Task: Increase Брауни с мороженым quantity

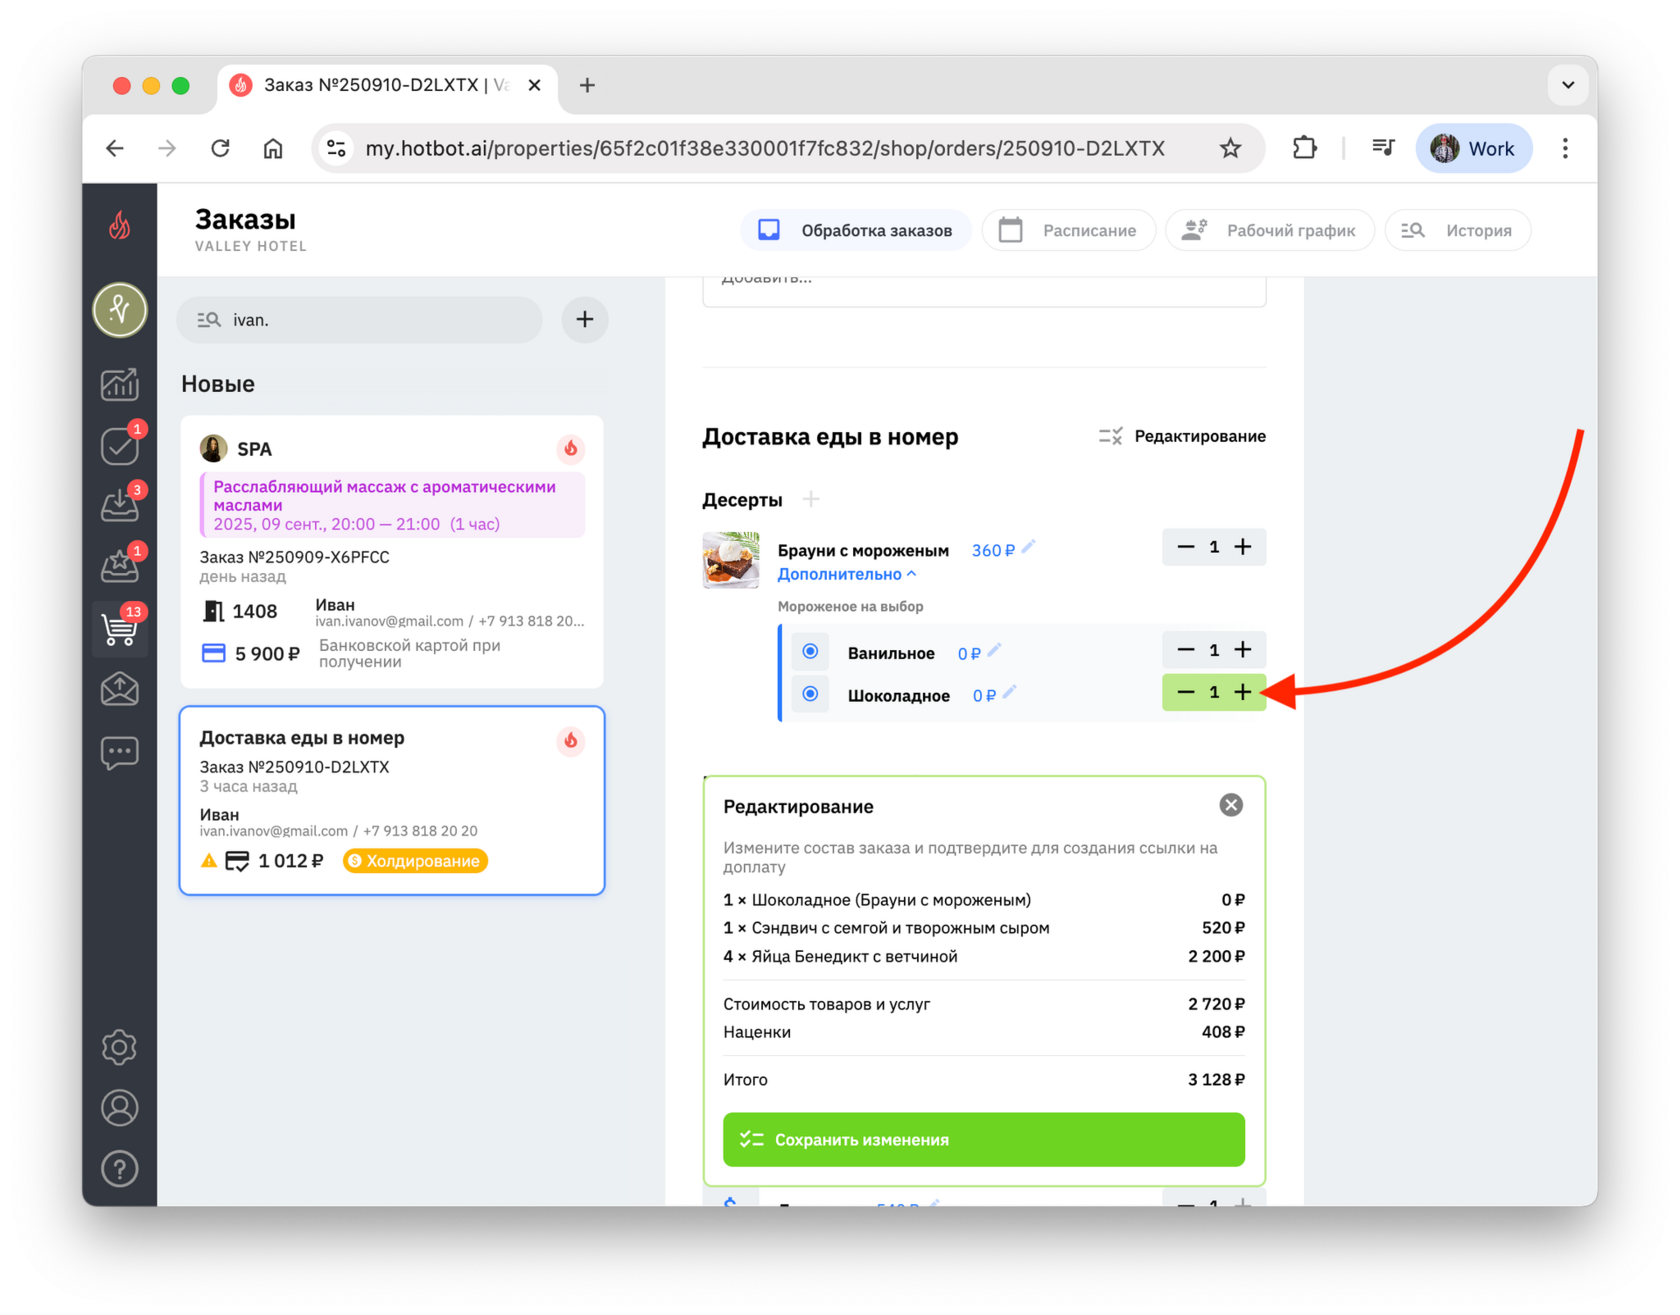Action: (x=1243, y=547)
